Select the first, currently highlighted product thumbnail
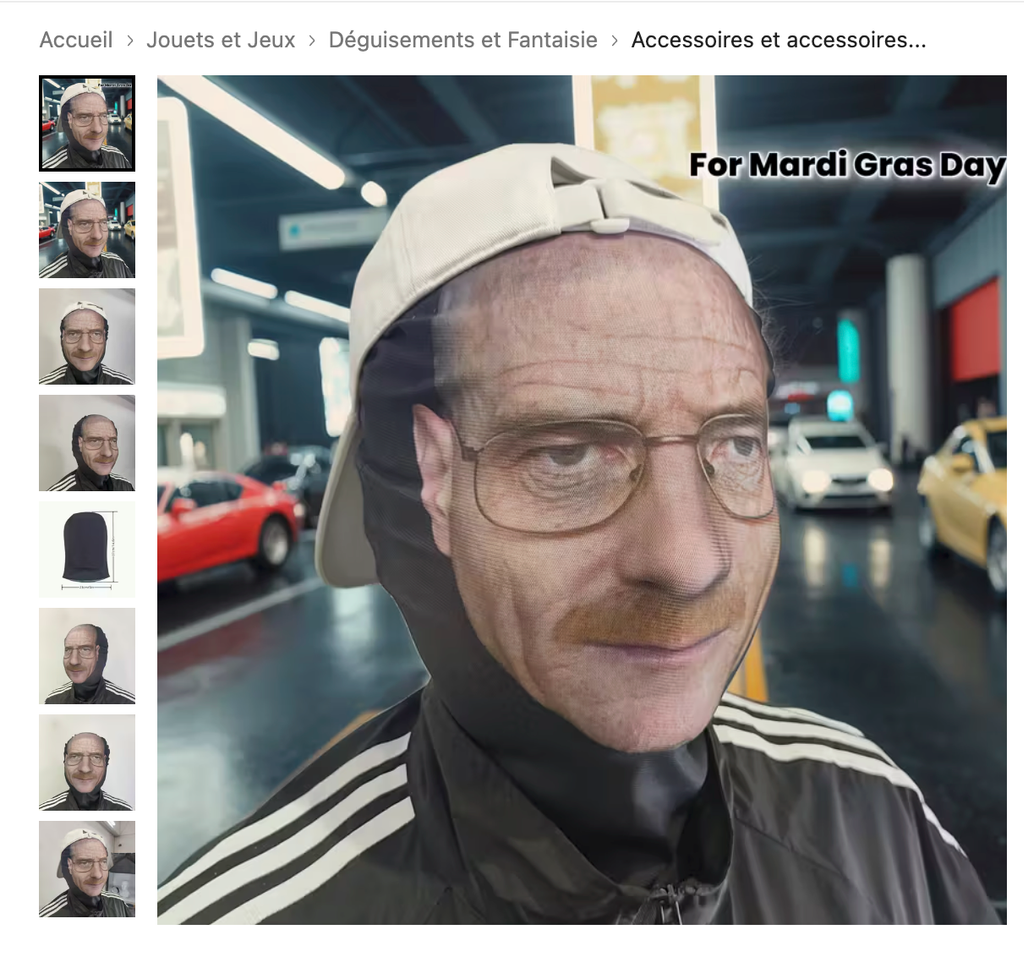Viewport: 1024px width, 957px height. pyautogui.click(x=87, y=123)
